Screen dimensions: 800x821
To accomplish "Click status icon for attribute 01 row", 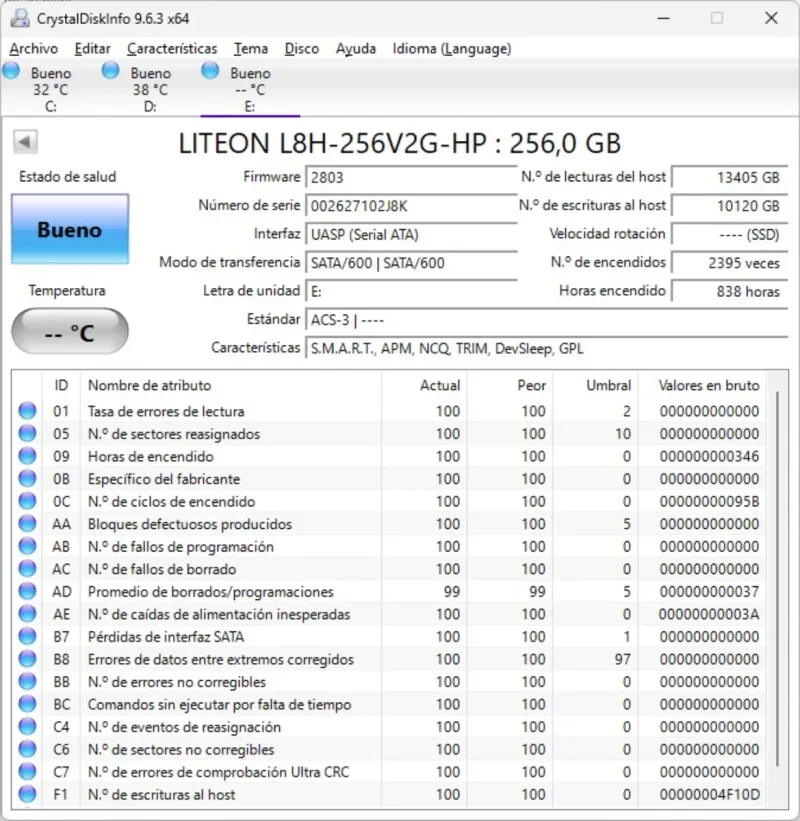I will click(x=27, y=411).
